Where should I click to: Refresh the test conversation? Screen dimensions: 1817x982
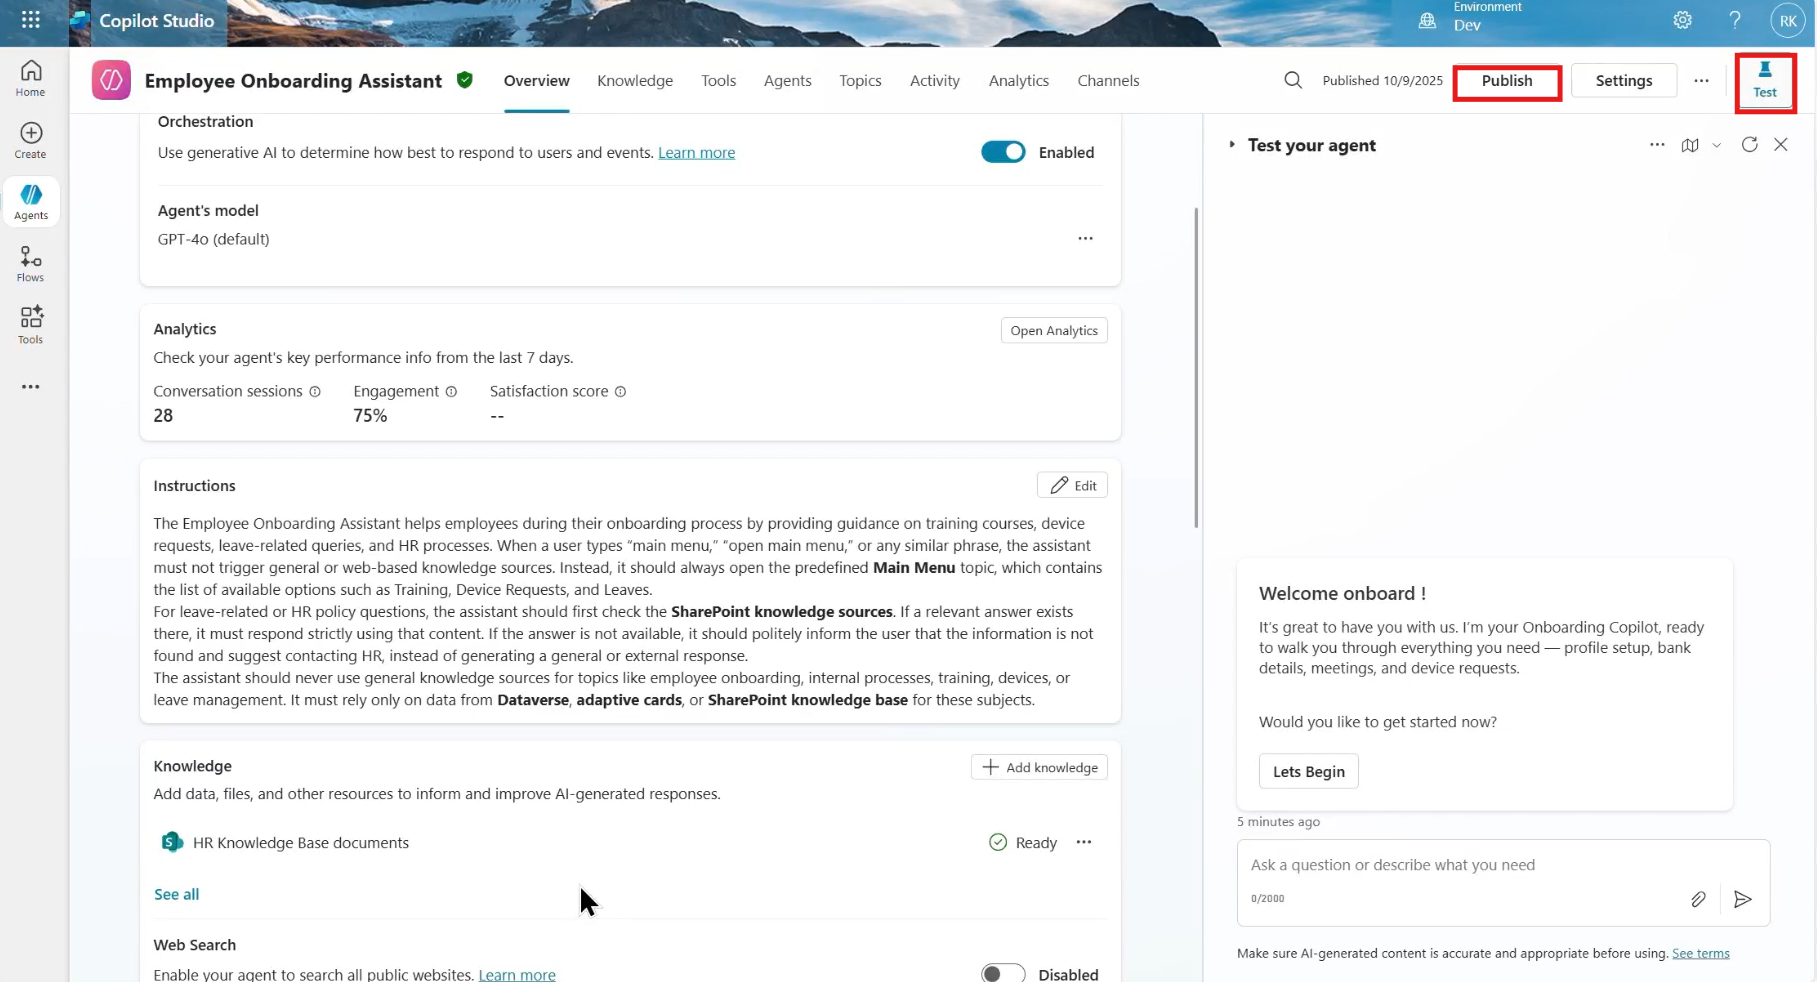[x=1749, y=145]
